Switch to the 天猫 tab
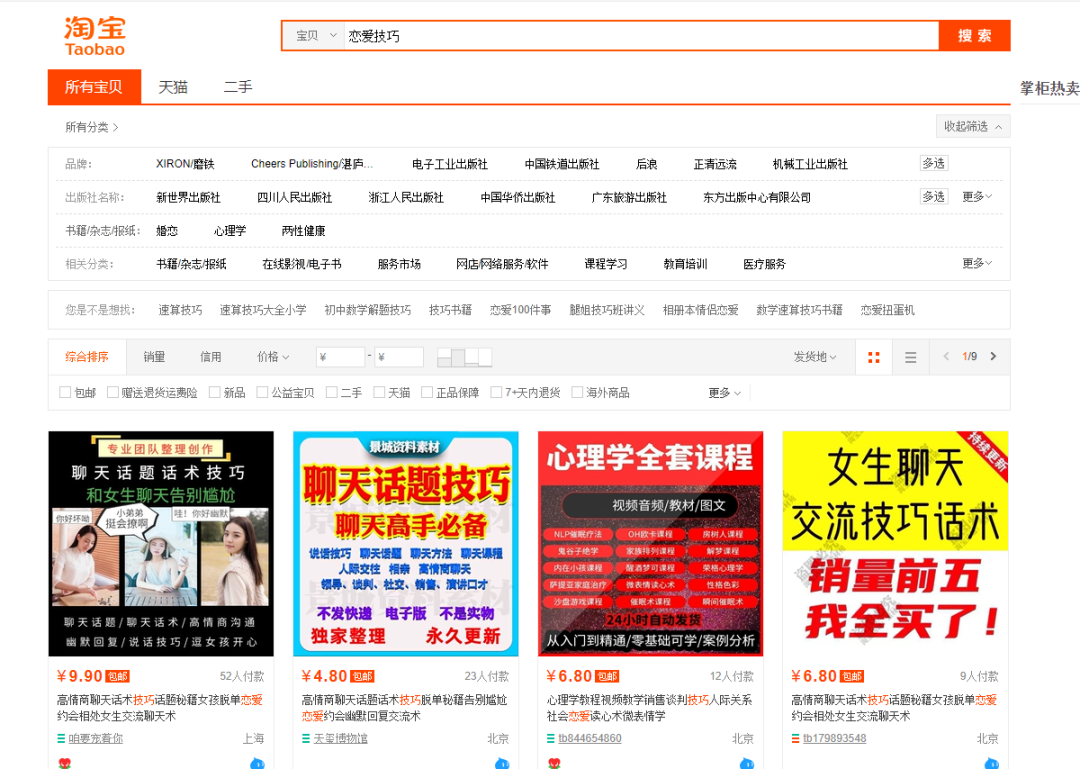 click(x=173, y=87)
